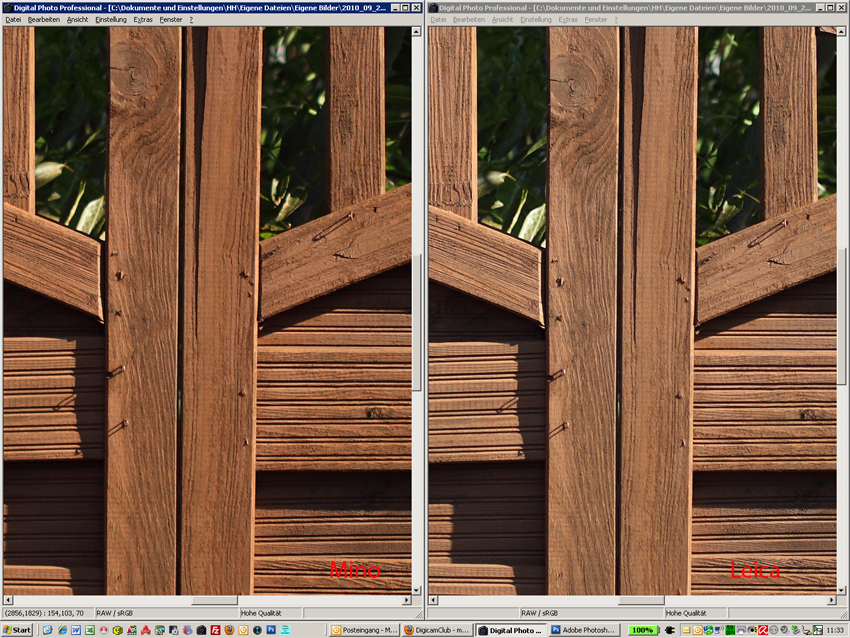Click Hohe Qualität in left status bar

pos(261,613)
